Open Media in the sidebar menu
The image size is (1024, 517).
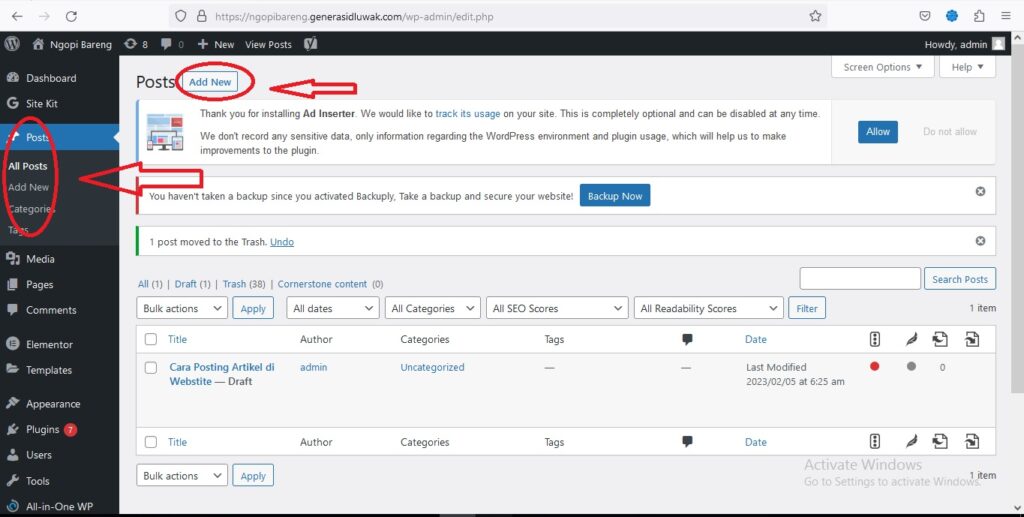tap(40, 259)
